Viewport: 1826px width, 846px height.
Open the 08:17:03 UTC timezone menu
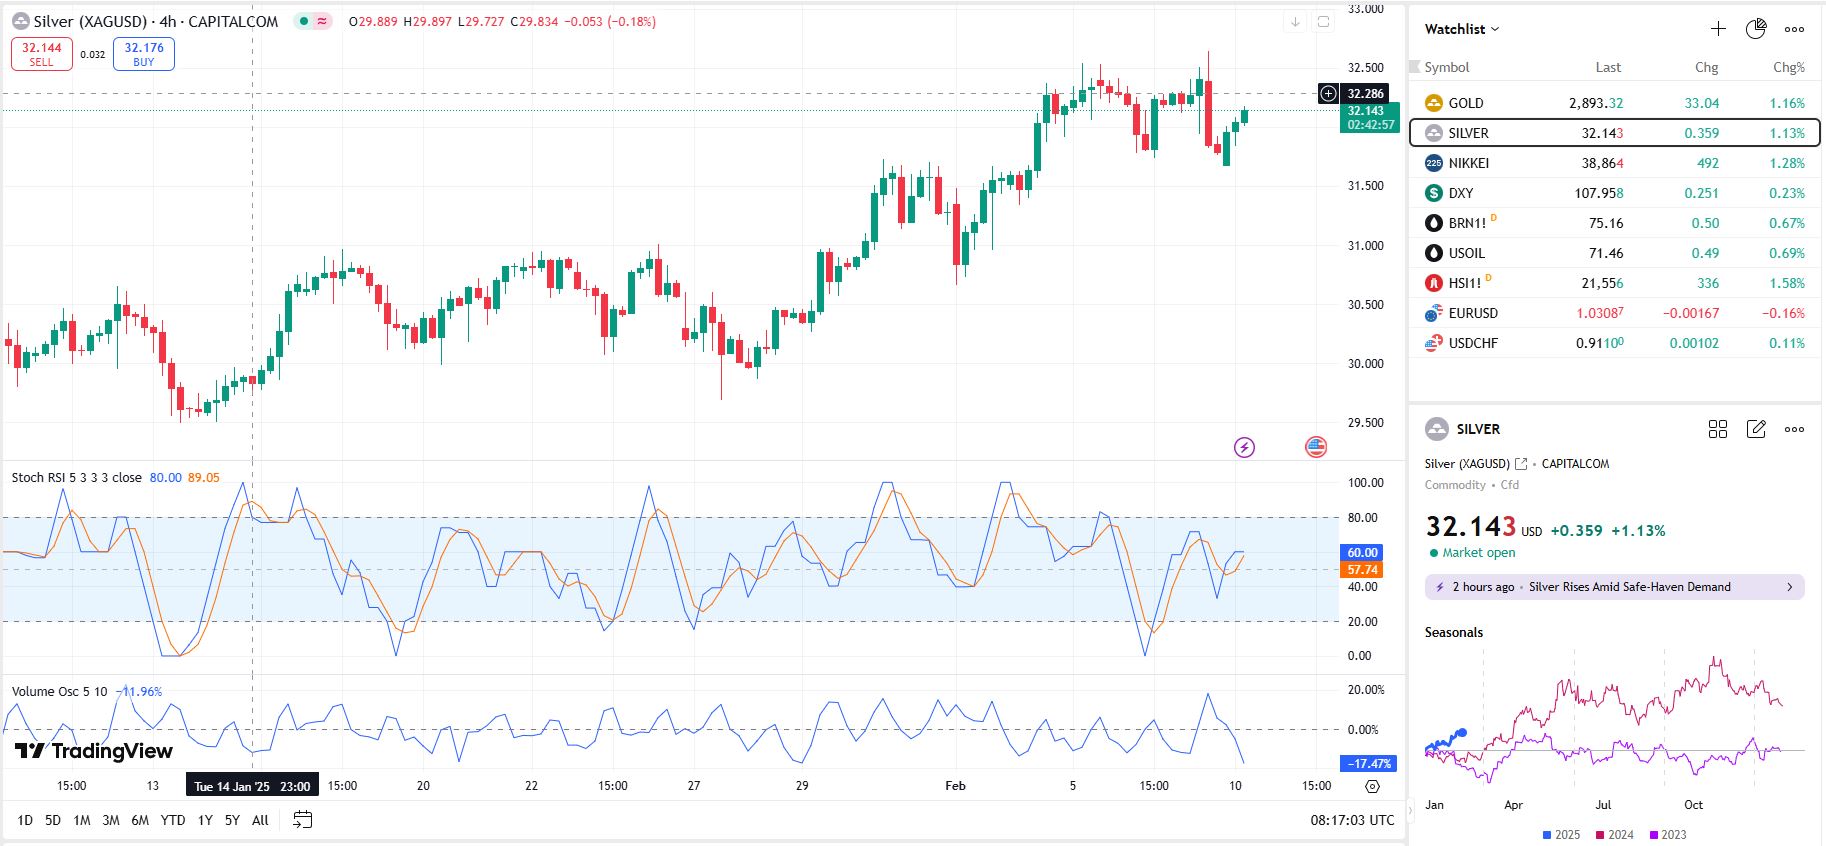point(1352,820)
